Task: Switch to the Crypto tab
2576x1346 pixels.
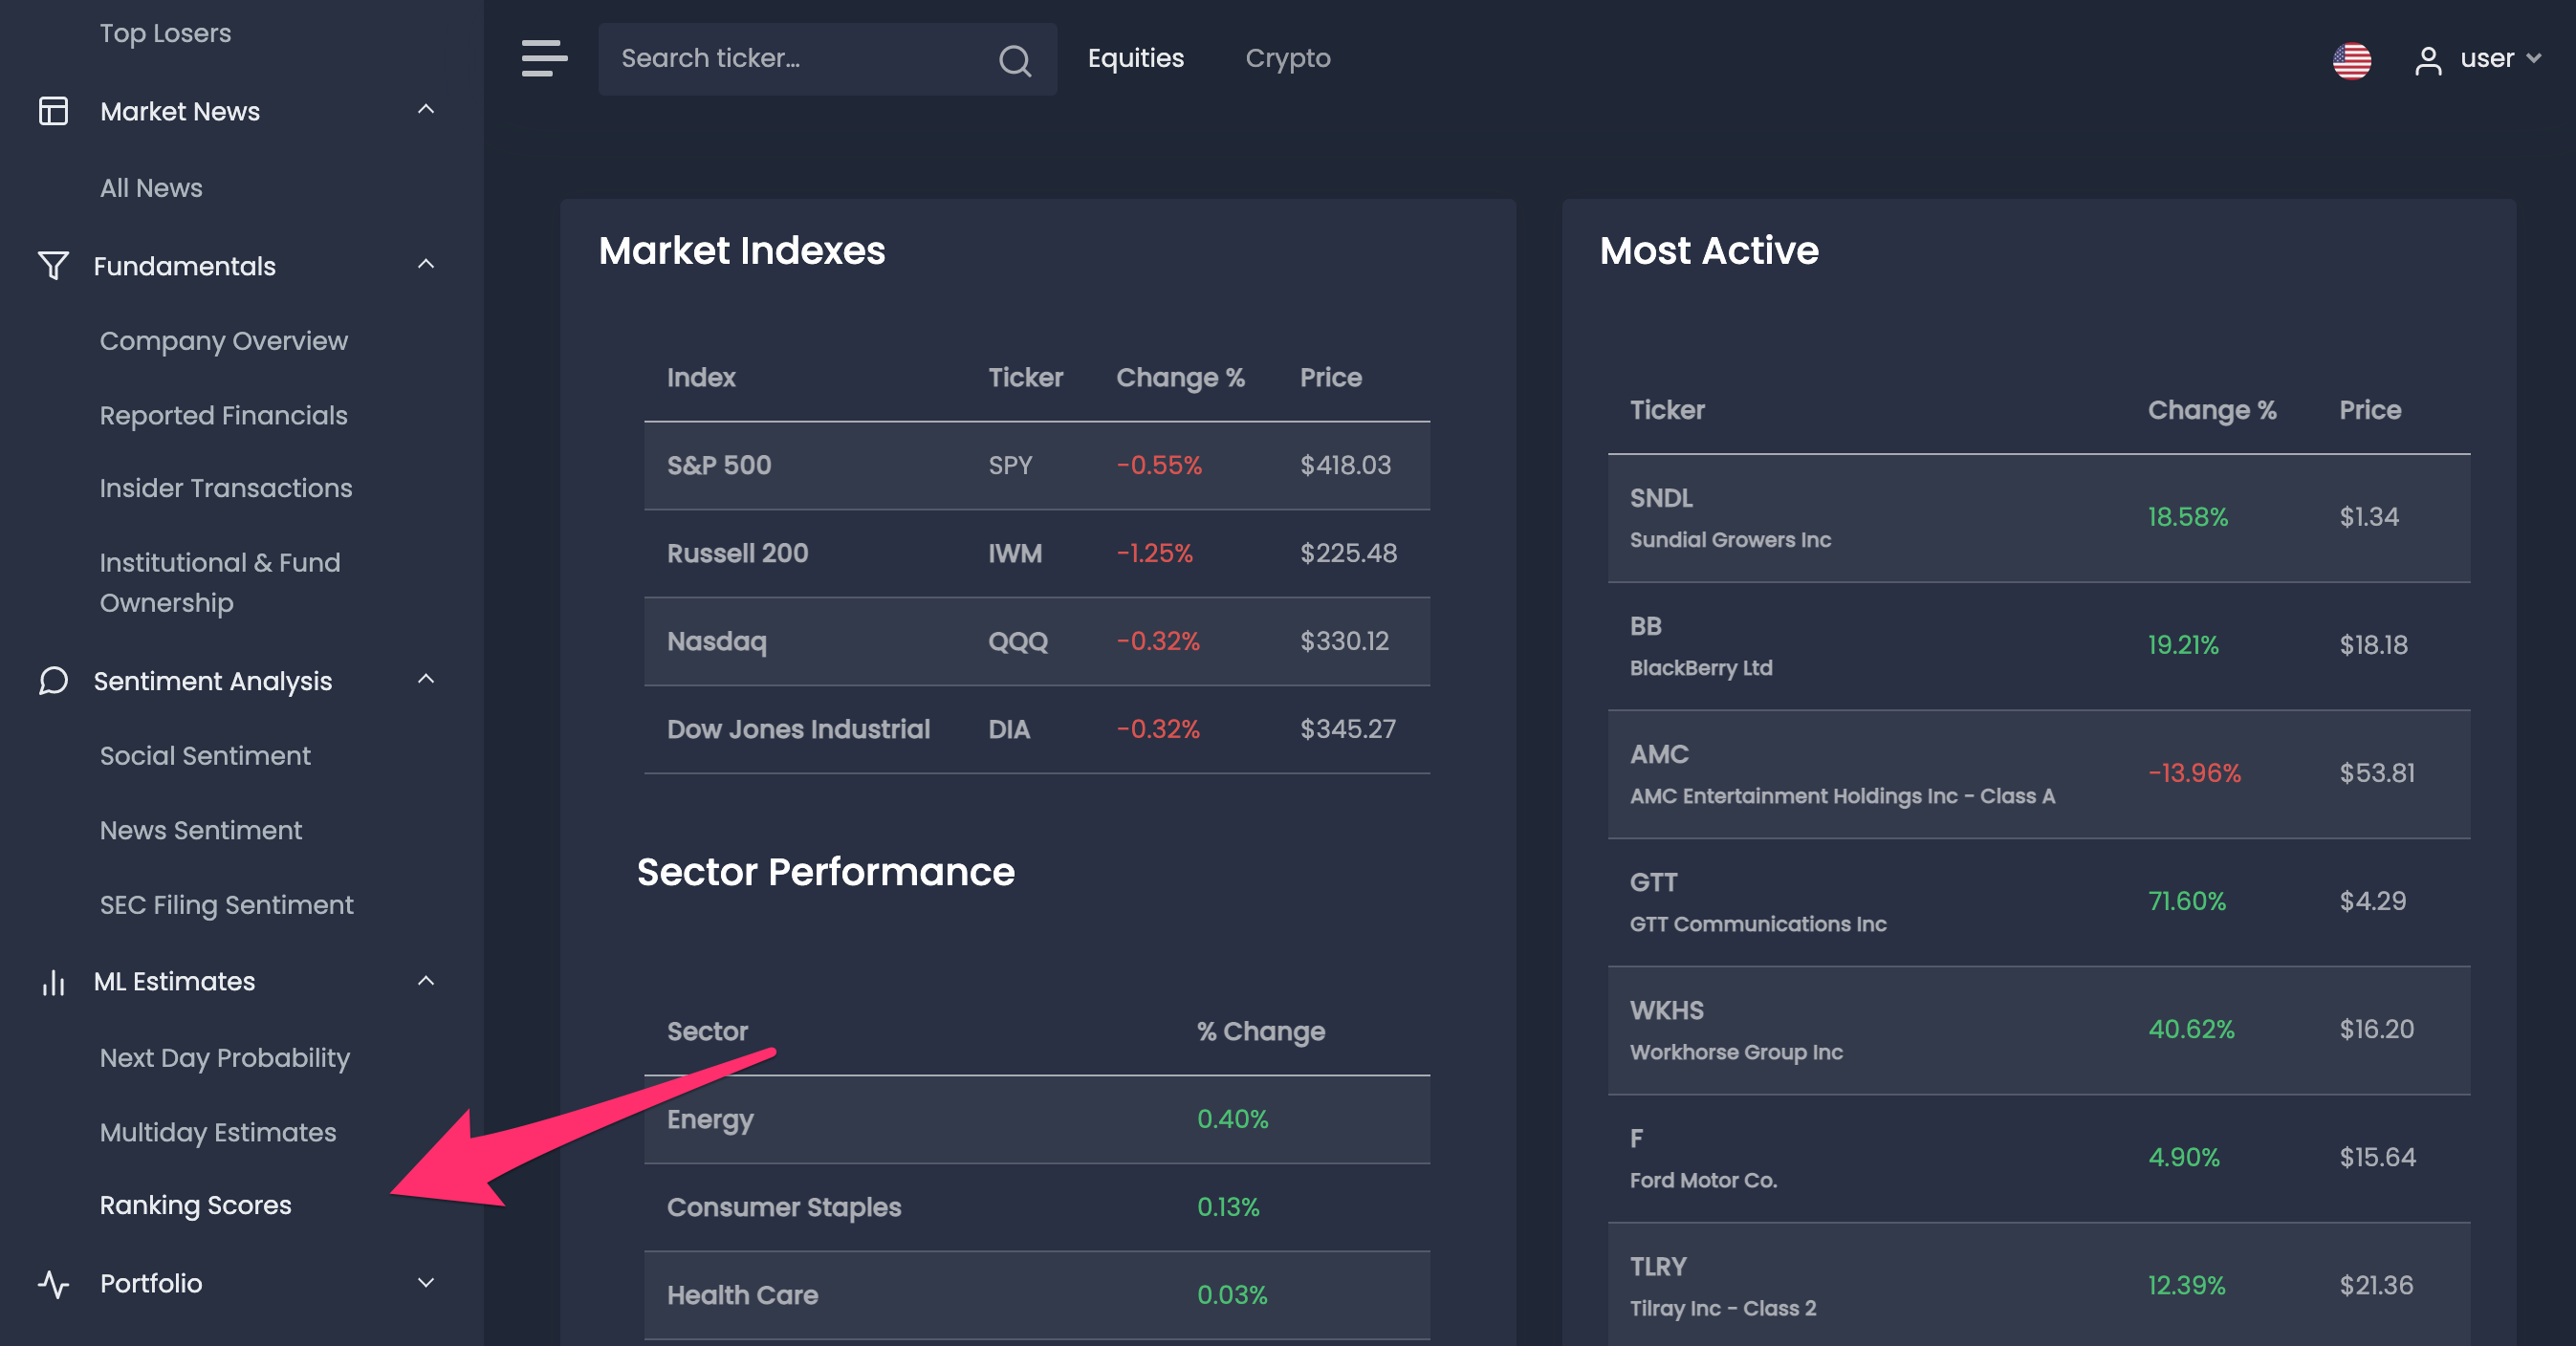Action: 1287,59
